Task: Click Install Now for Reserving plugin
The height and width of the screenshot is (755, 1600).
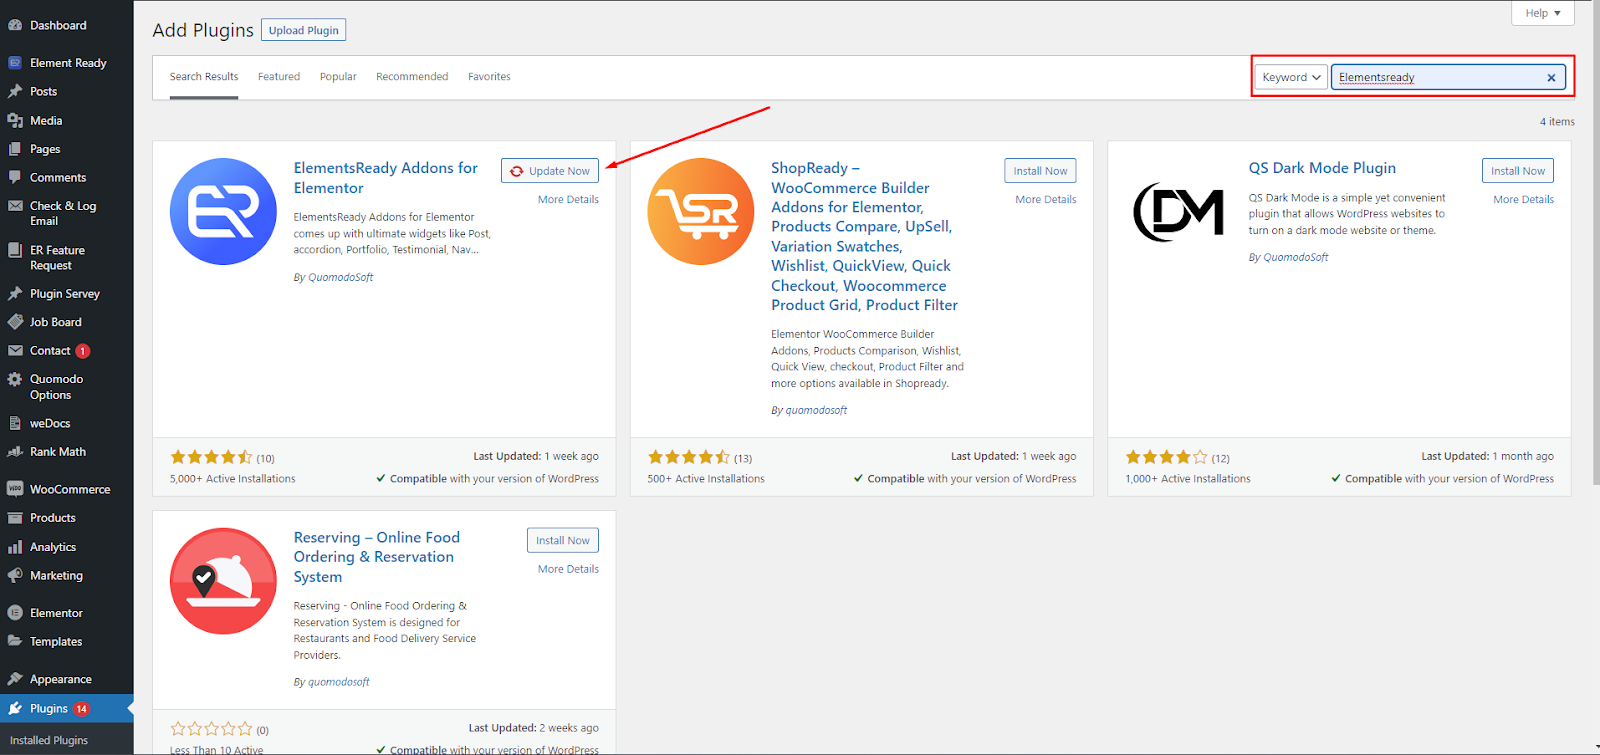Action: 563,540
